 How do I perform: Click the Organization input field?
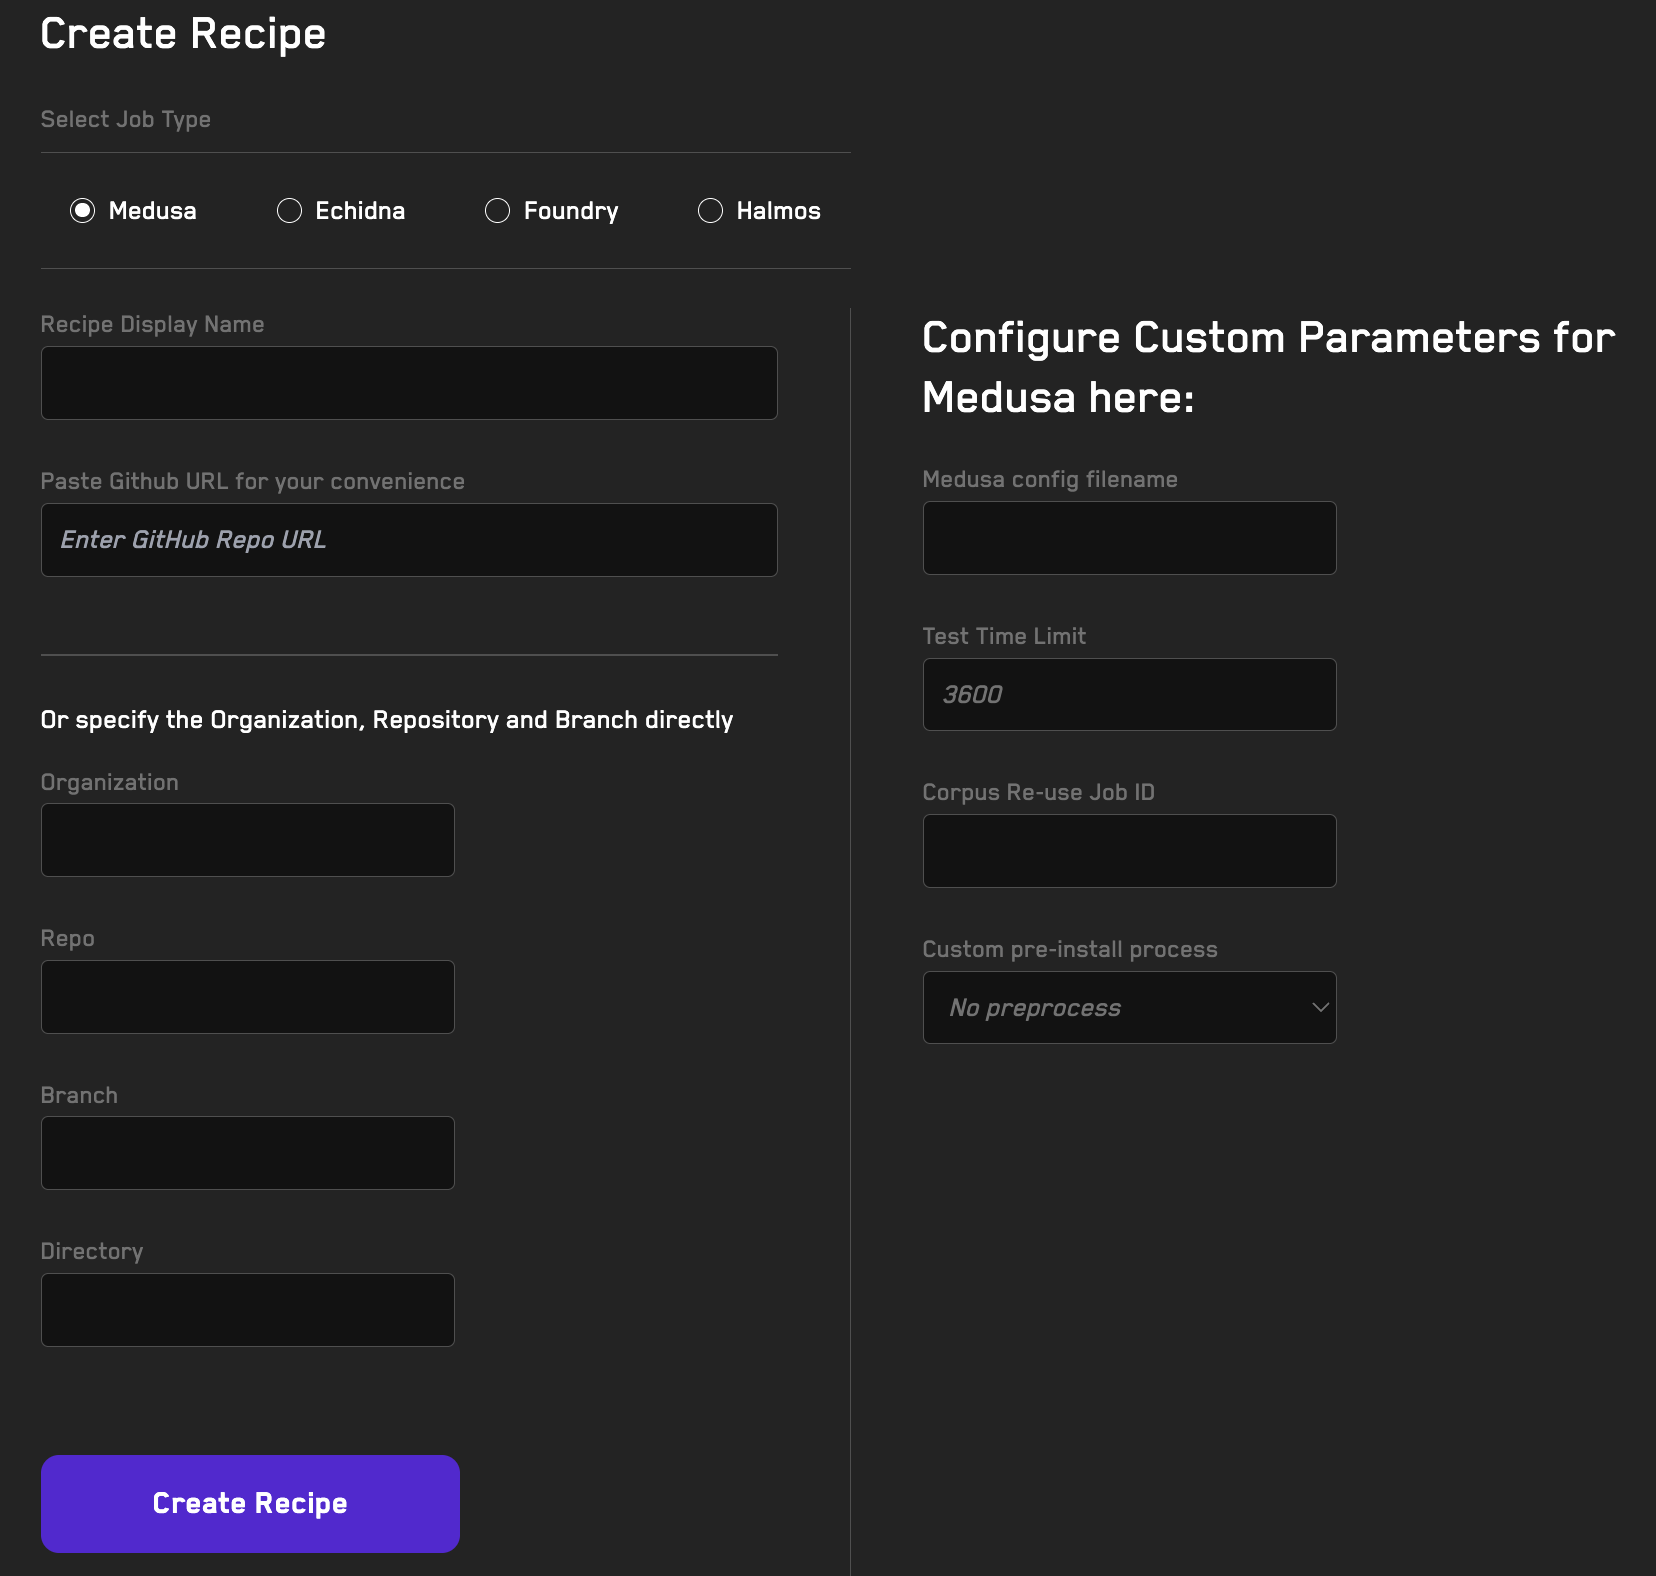click(248, 840)
